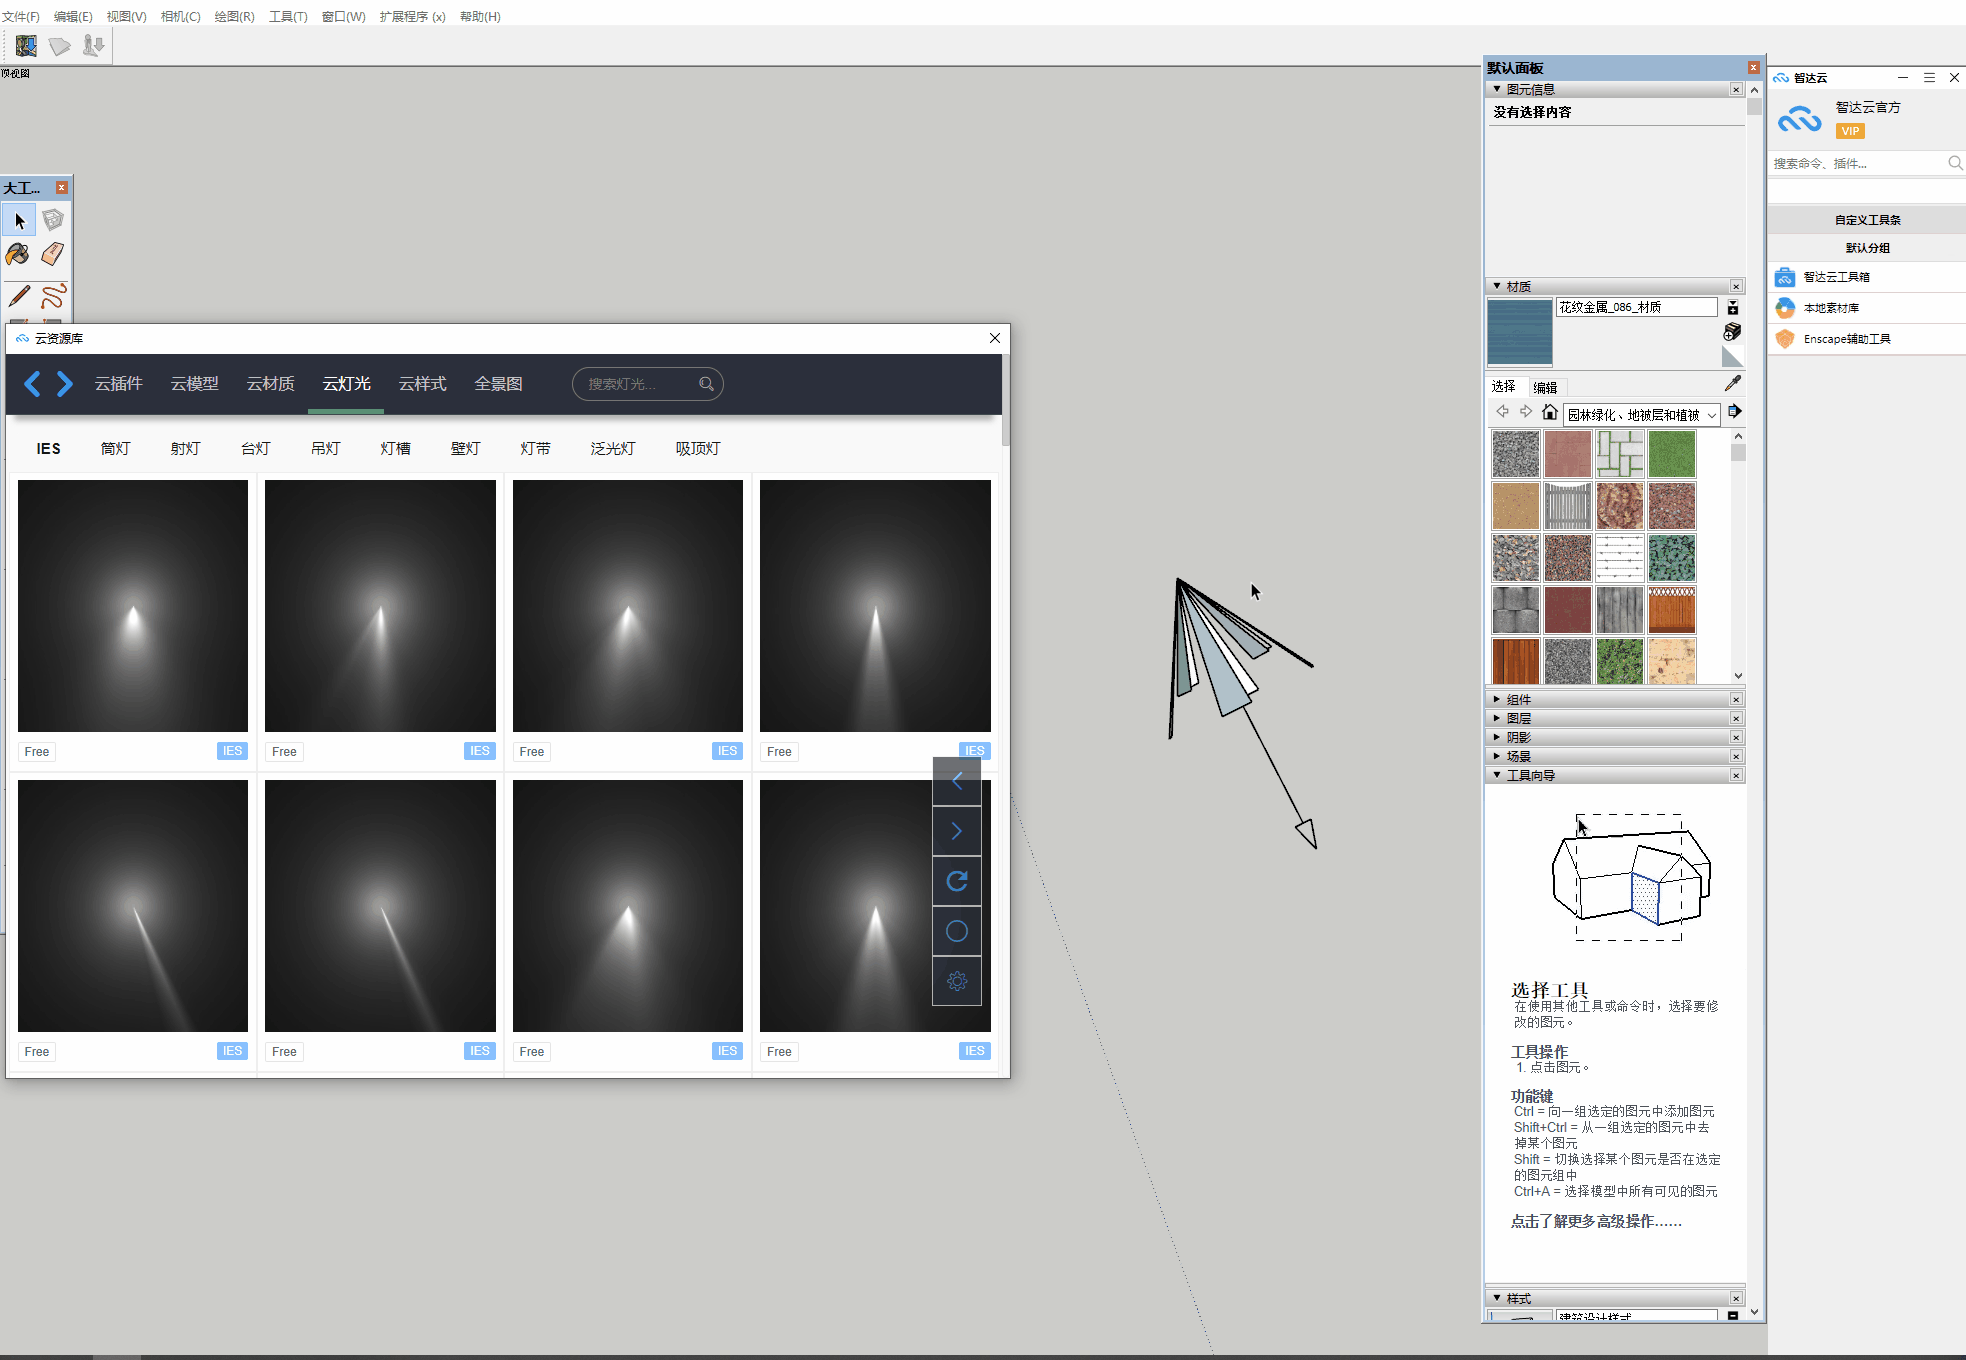Expand the 阴影 panel section
Screen dimensions: 1966x1360
pos(1518,738)
